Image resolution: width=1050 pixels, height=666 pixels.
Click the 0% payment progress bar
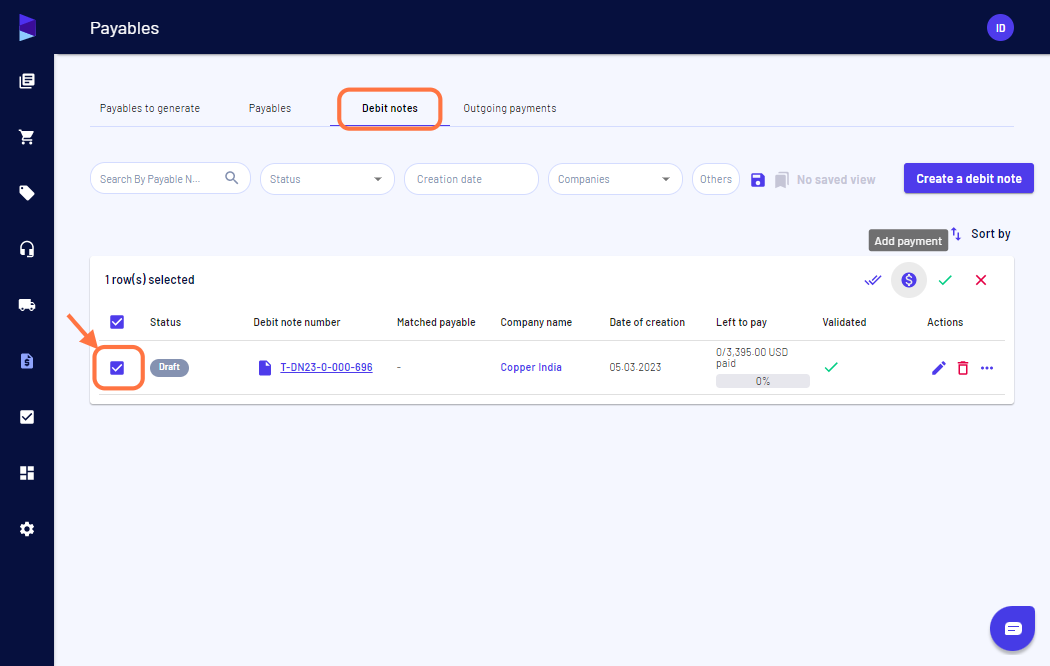click(763, 381)
